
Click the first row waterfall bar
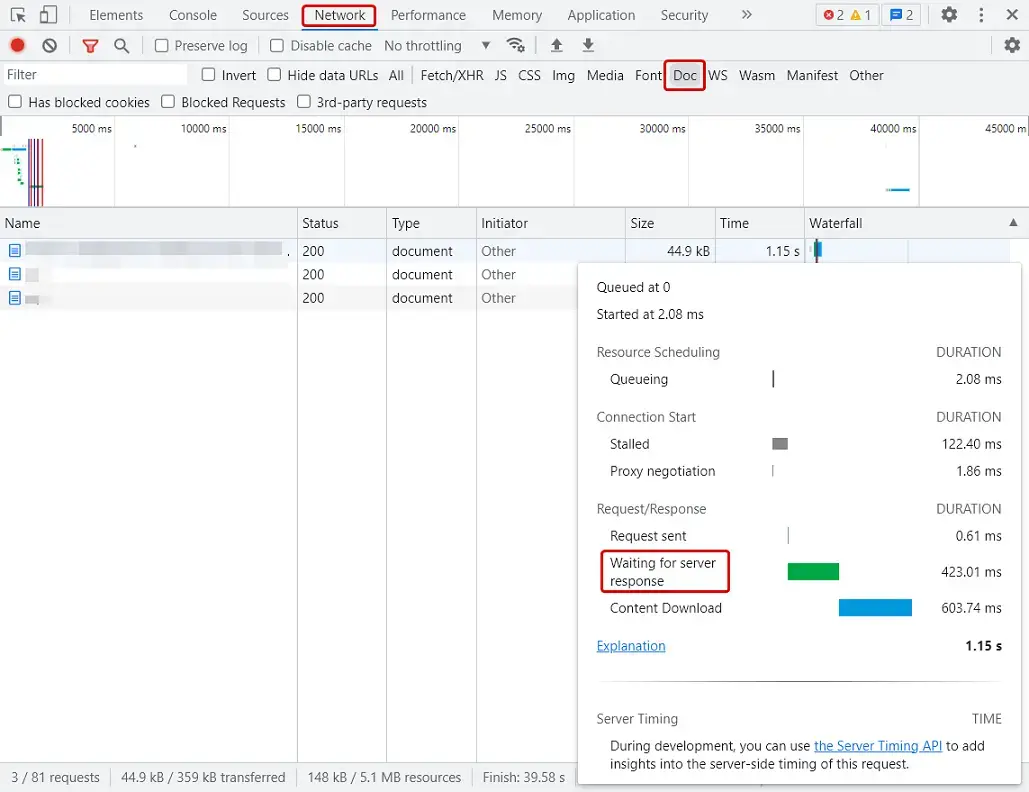(817, 250)
